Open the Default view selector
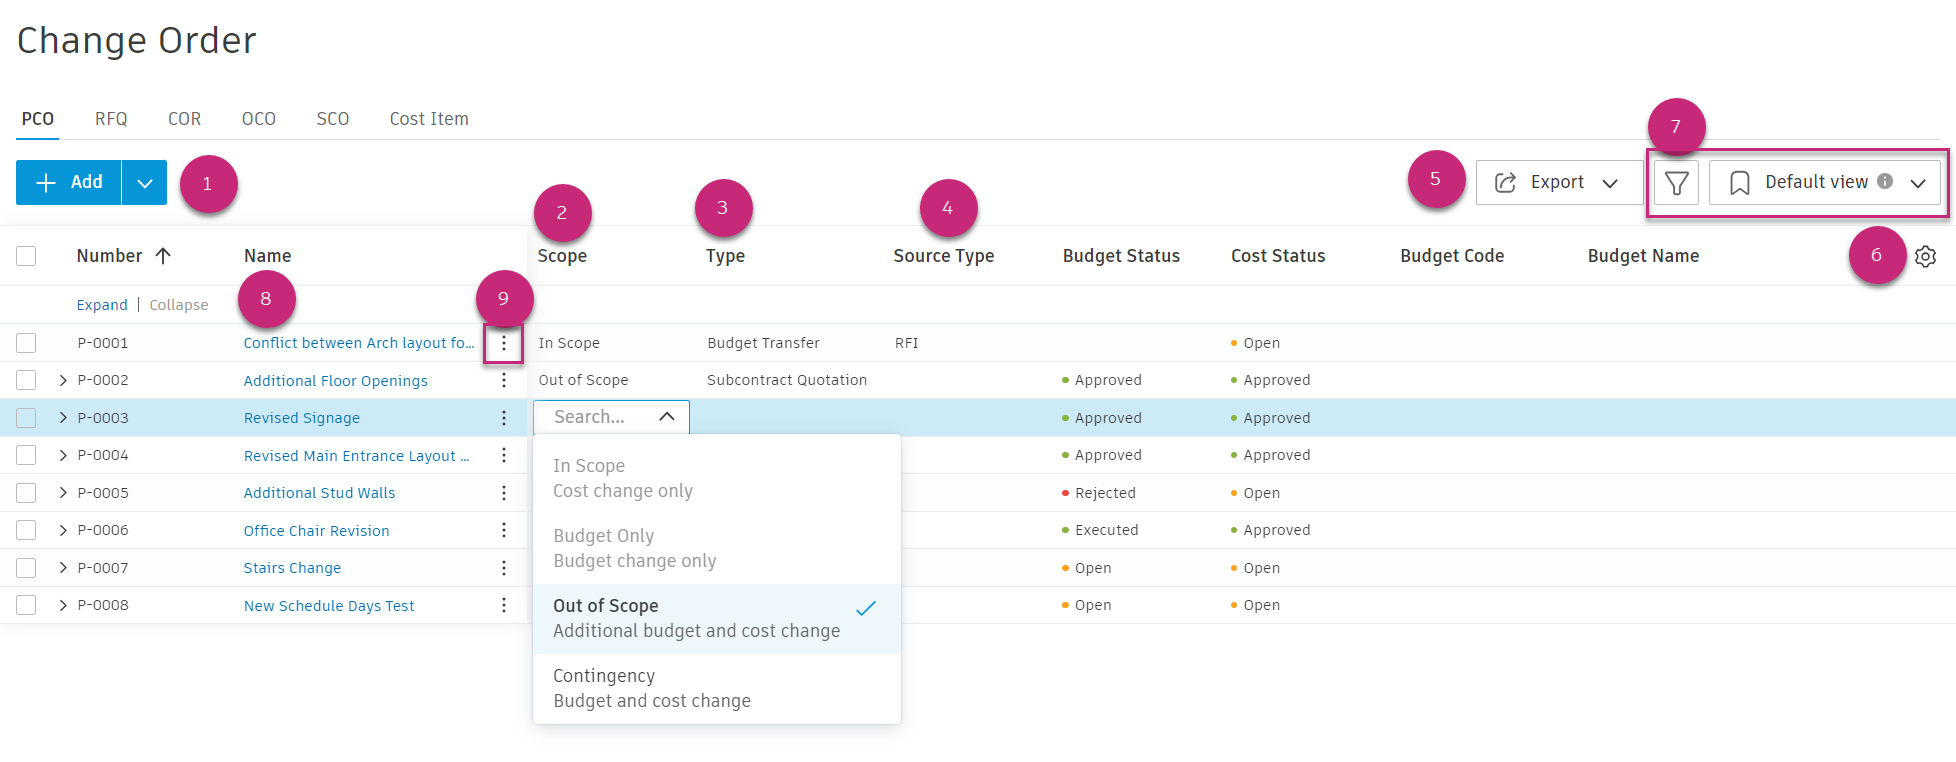1956x762 pixels. click(1824, 183)
